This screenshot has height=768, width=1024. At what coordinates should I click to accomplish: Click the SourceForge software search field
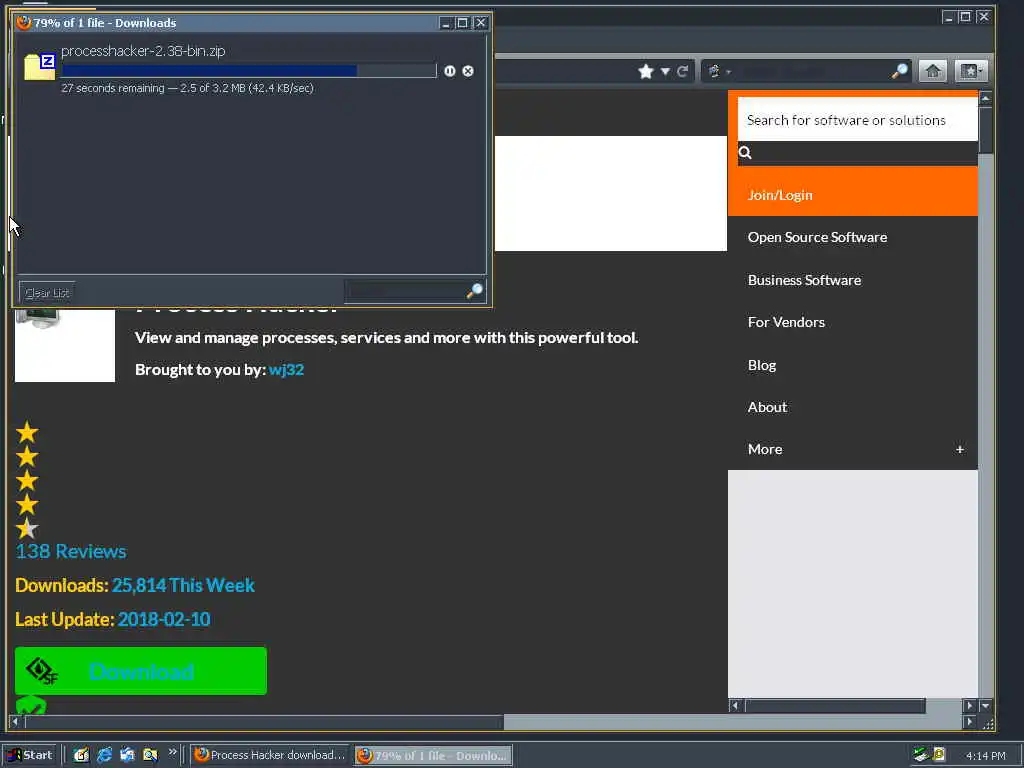(857, 120)
